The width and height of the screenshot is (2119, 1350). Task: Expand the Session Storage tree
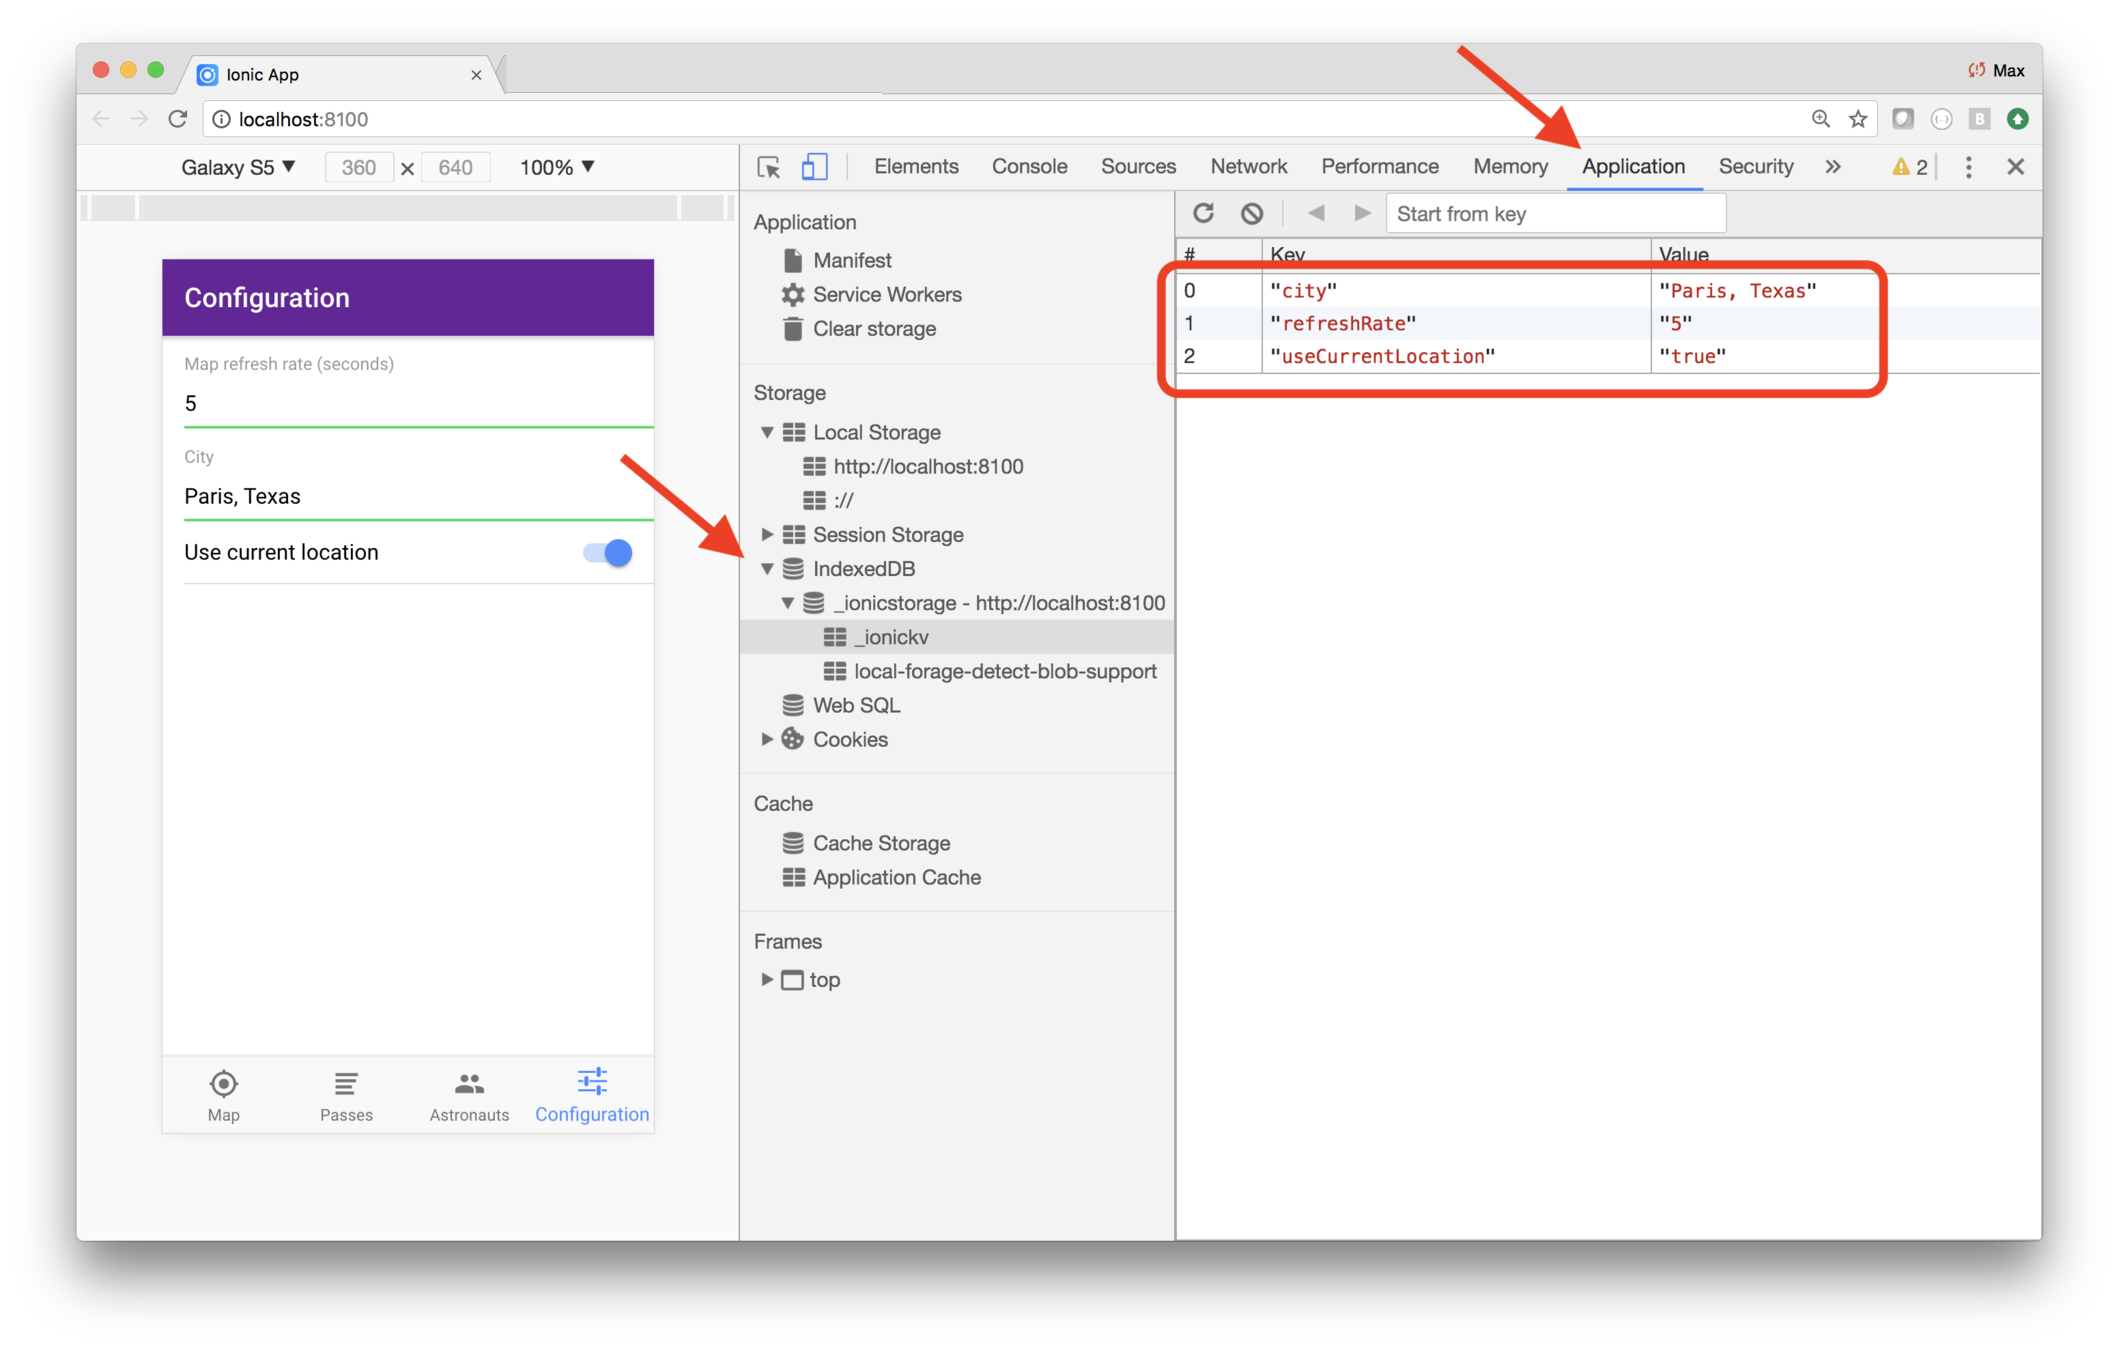767,534
